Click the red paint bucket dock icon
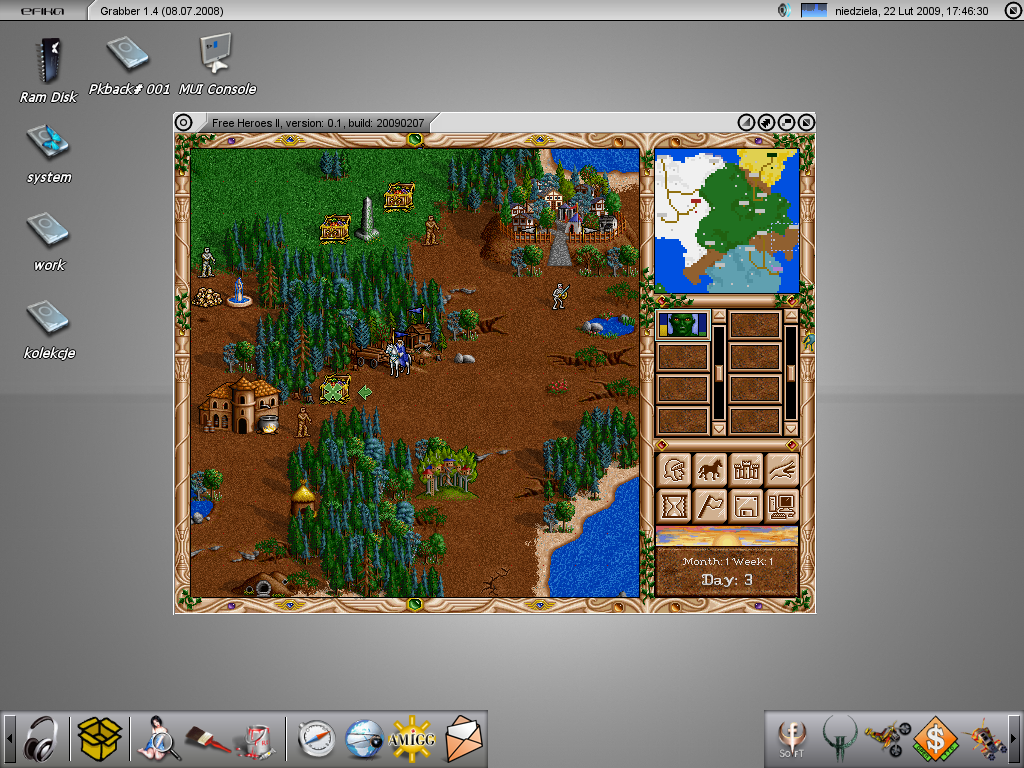This screenshot has width=1024, height=768. [x=255, y=741]
